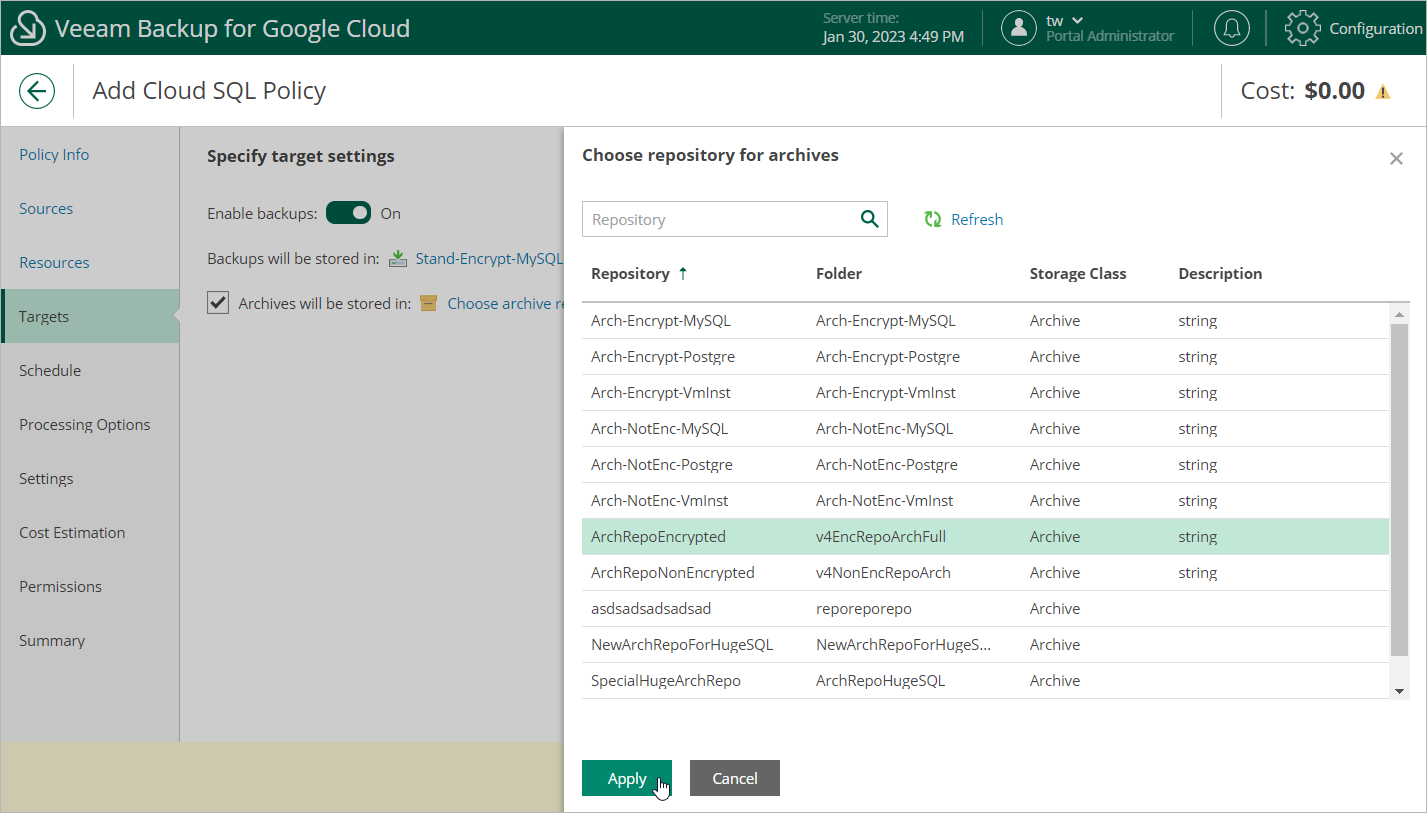The width and height of the screenshot is (1427, 813).
Task: Click the list scrollbar down arrow
Action: [1399, 691]
